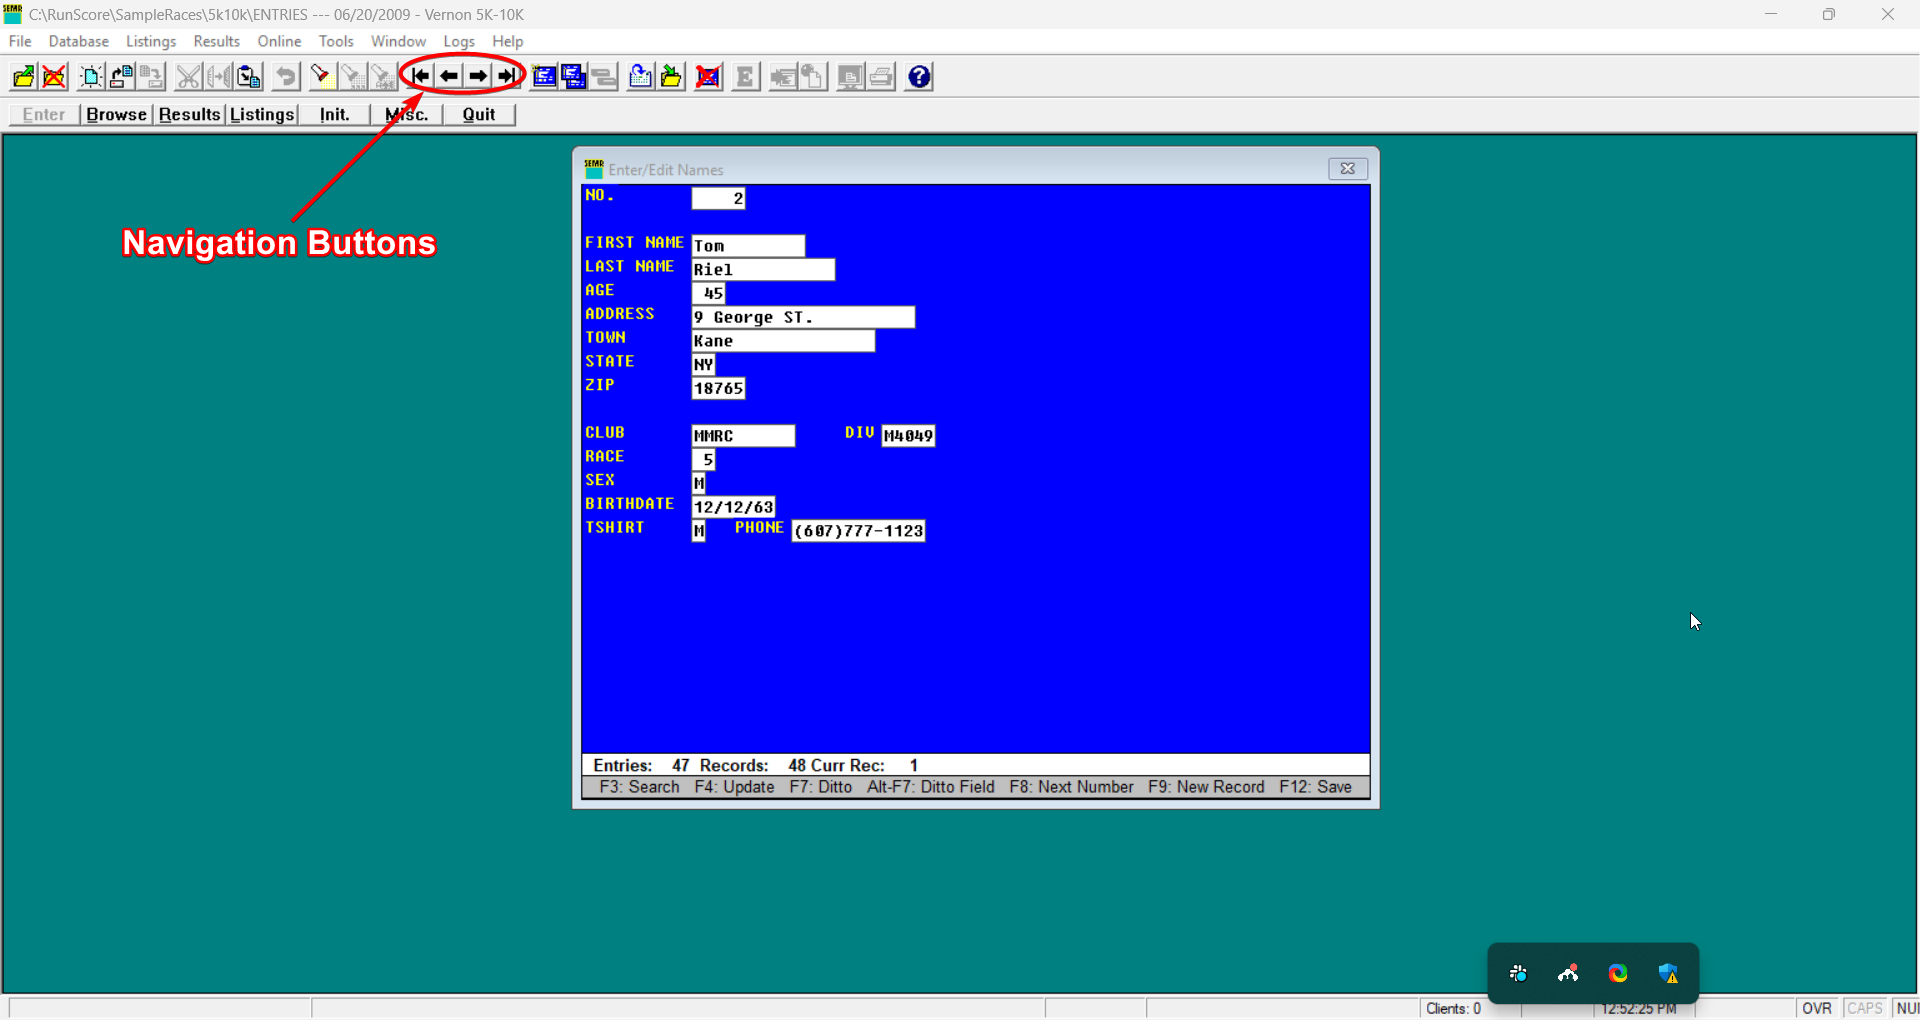The image size is (1920, 1020).
Task: Click the flashlight search icon
Action: 322,77
